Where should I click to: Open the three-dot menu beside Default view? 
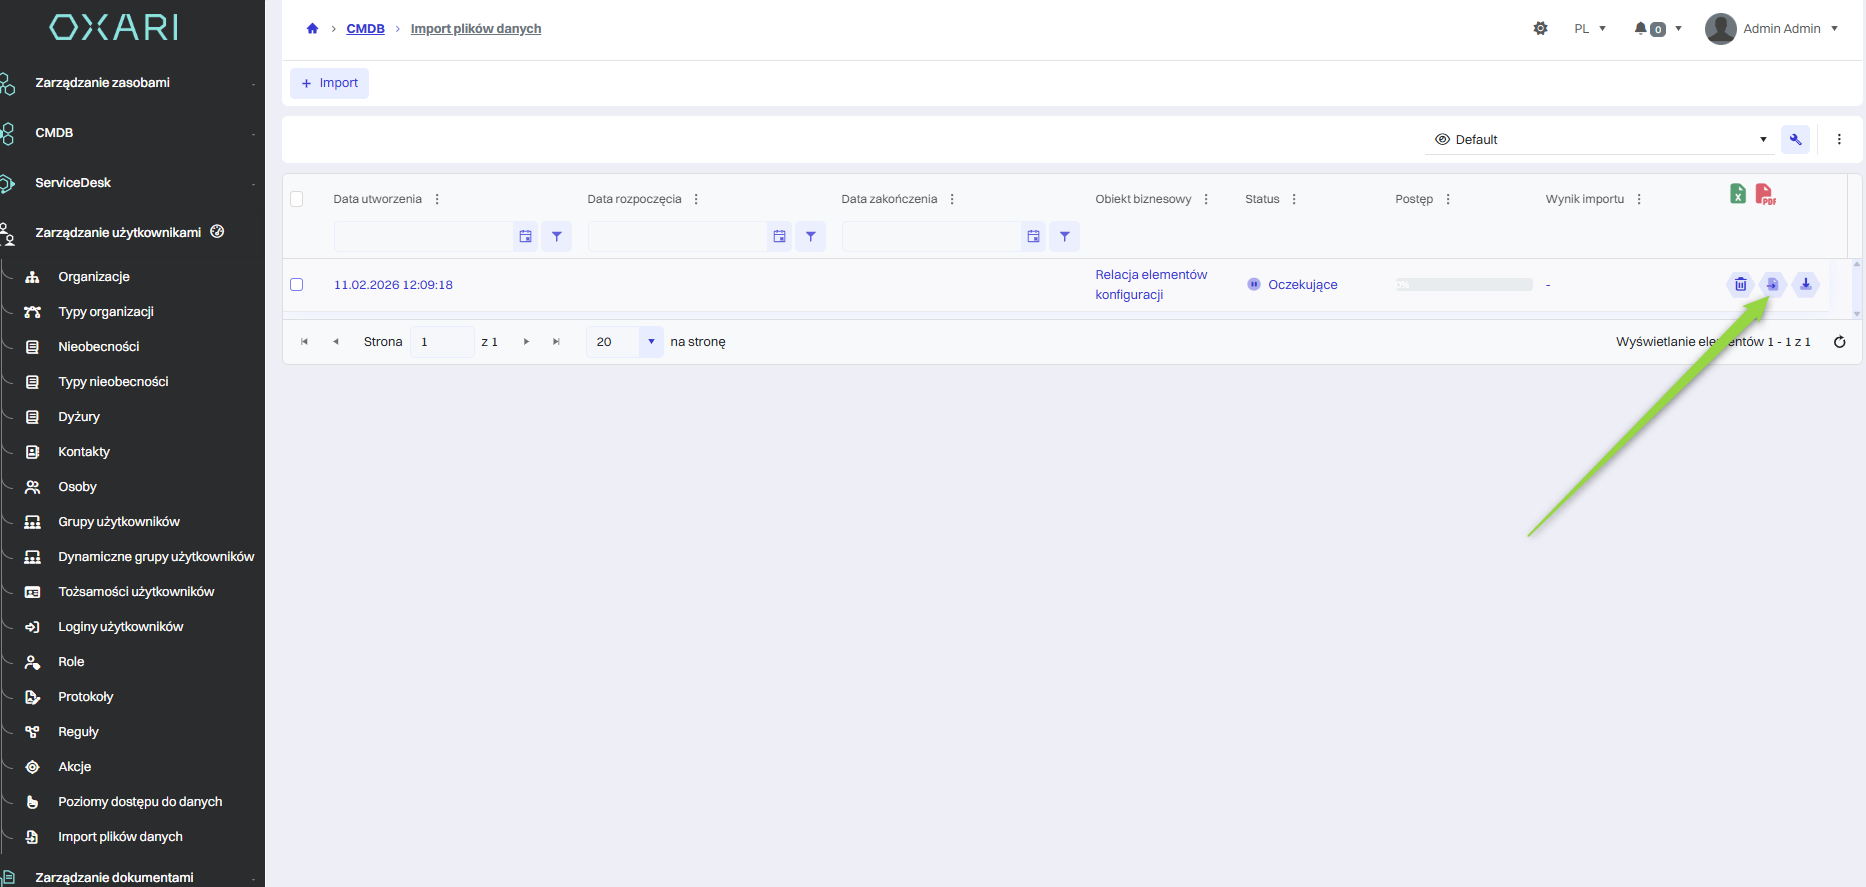(x=1839, y=140)
